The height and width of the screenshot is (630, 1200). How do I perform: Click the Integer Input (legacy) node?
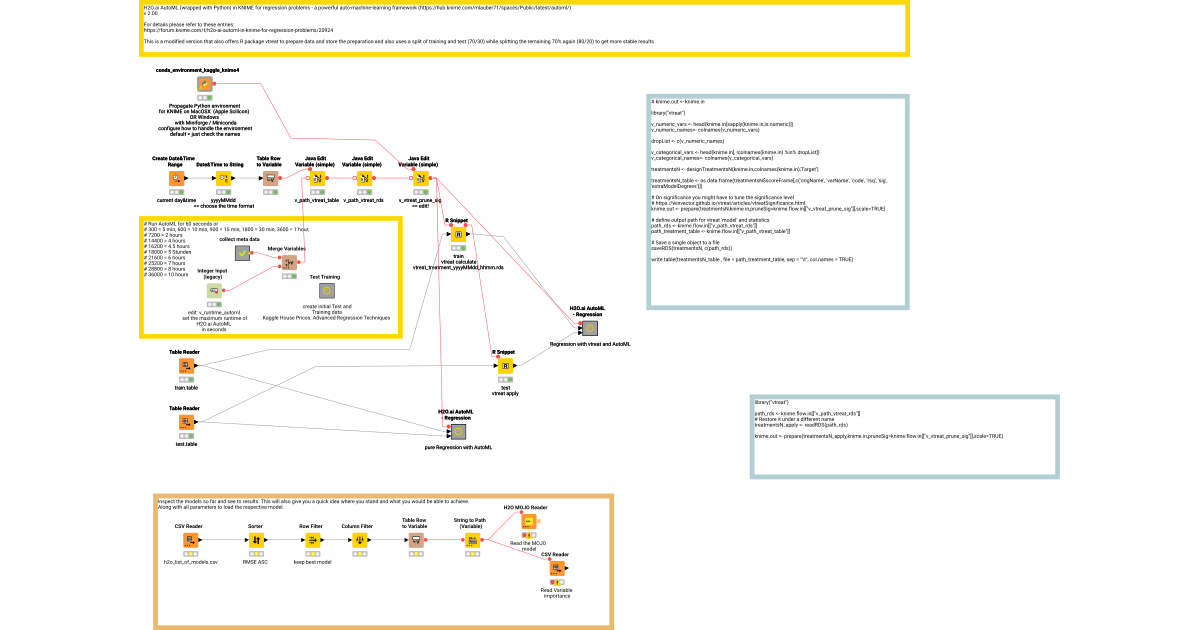215,290
